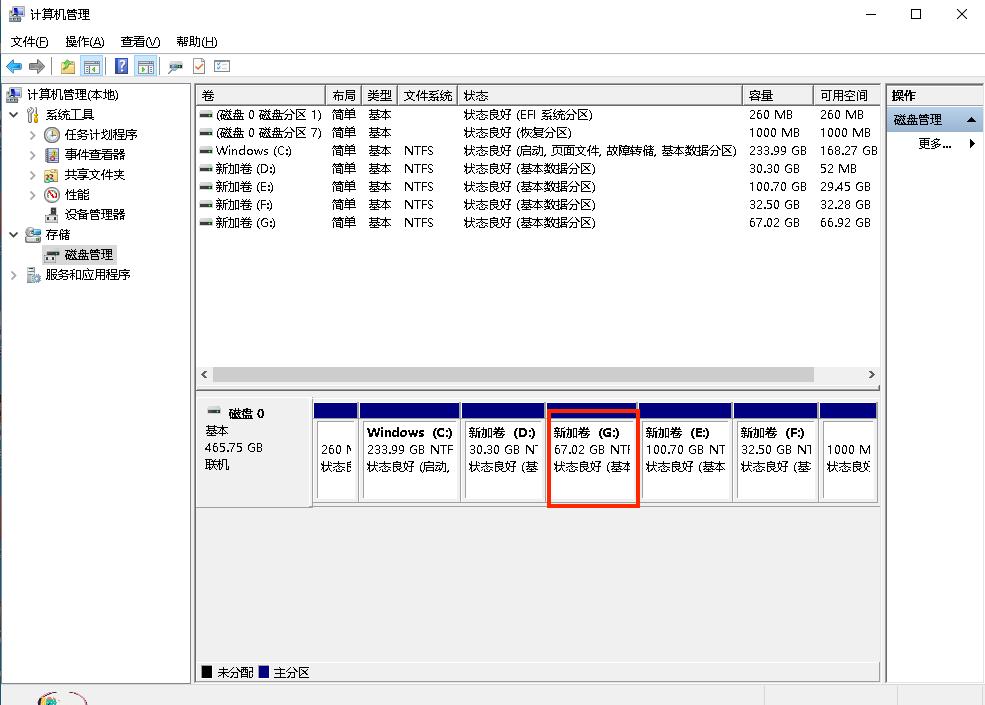Click the yellow folder toolbar icon
The width and height of the screenshot is (985, 705).
68,66
